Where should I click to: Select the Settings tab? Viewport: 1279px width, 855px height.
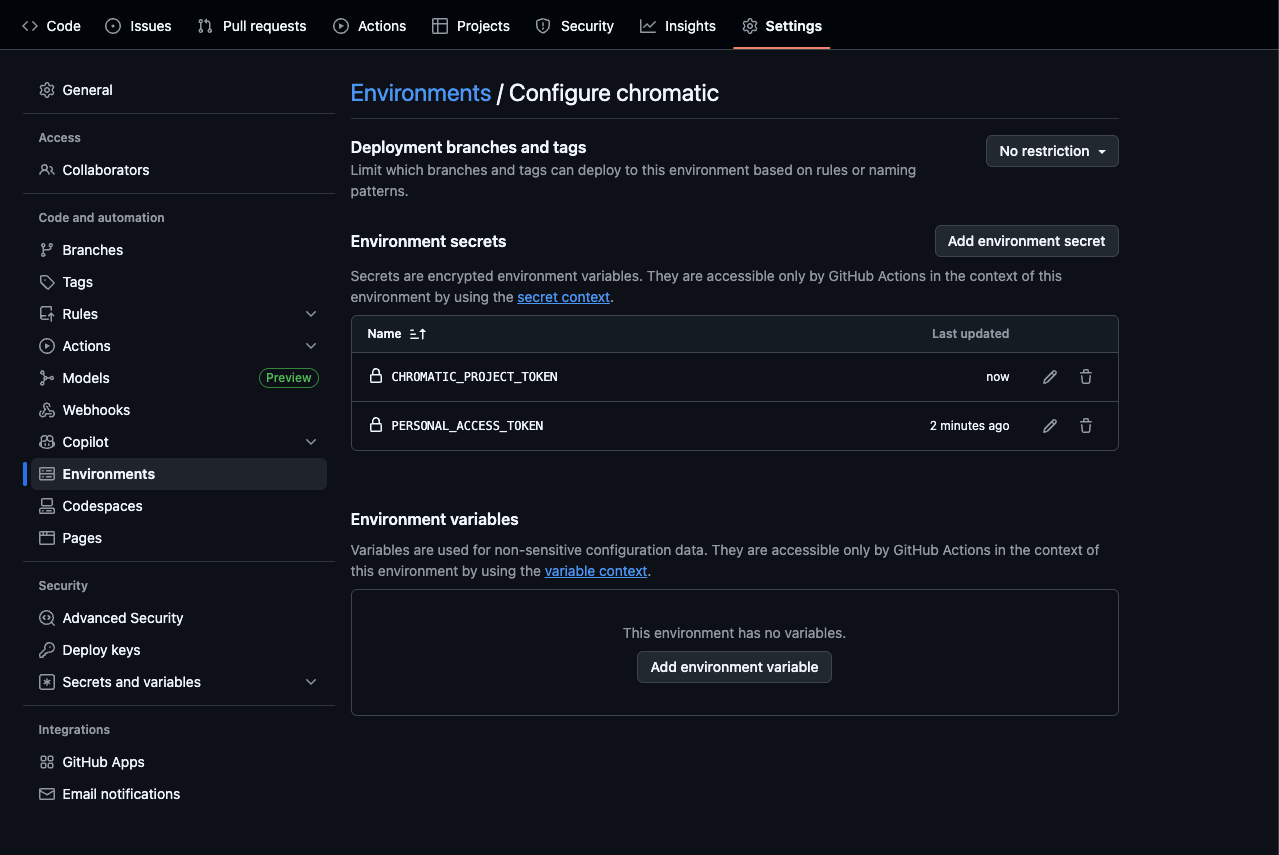[x=782, y=26]
